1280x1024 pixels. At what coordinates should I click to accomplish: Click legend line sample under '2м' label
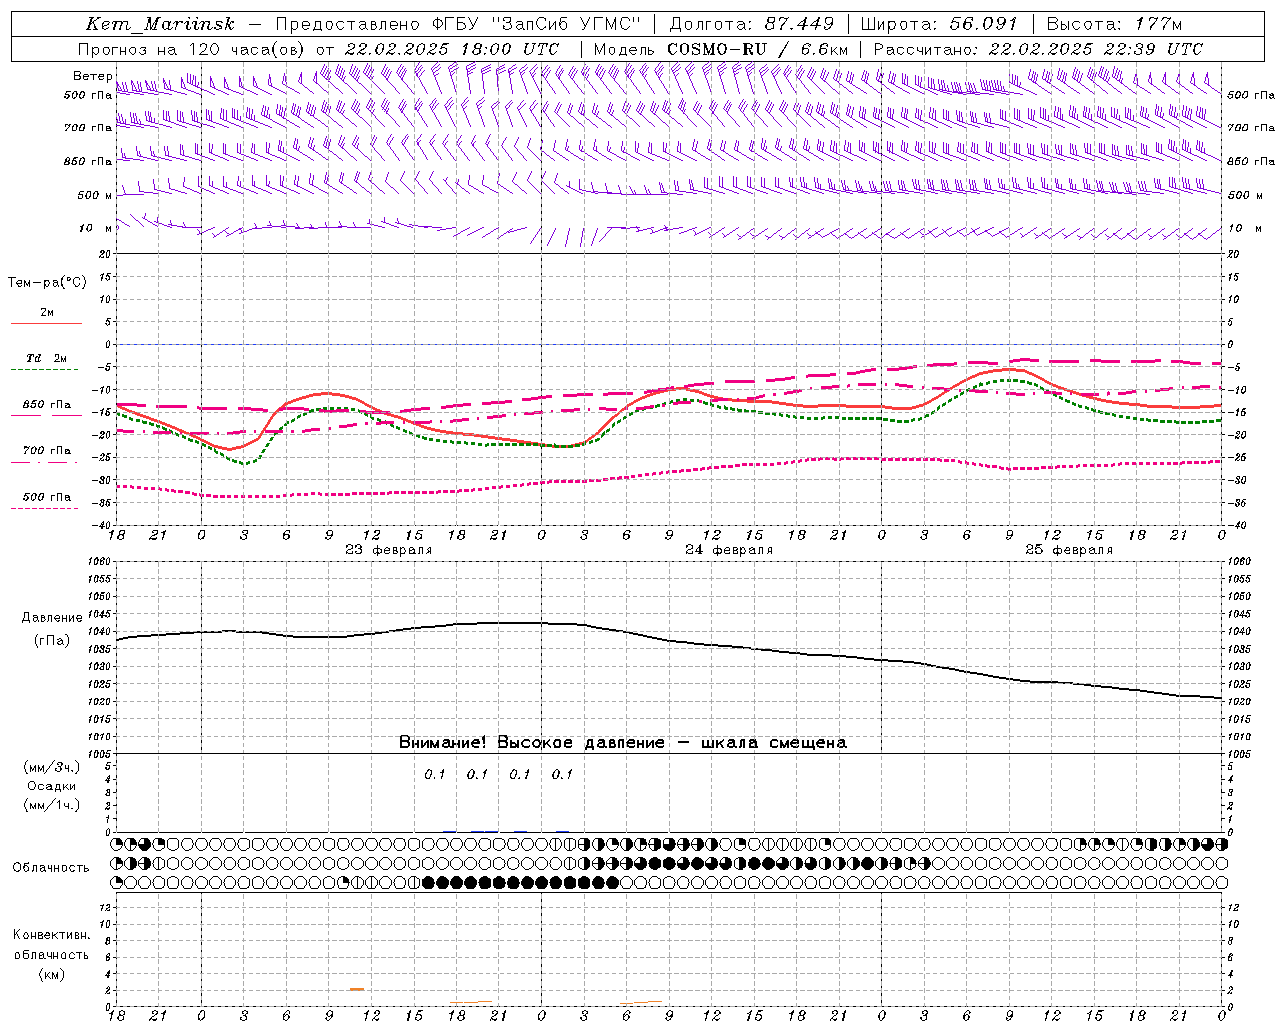pyautogui.click(x=46, y=323)
